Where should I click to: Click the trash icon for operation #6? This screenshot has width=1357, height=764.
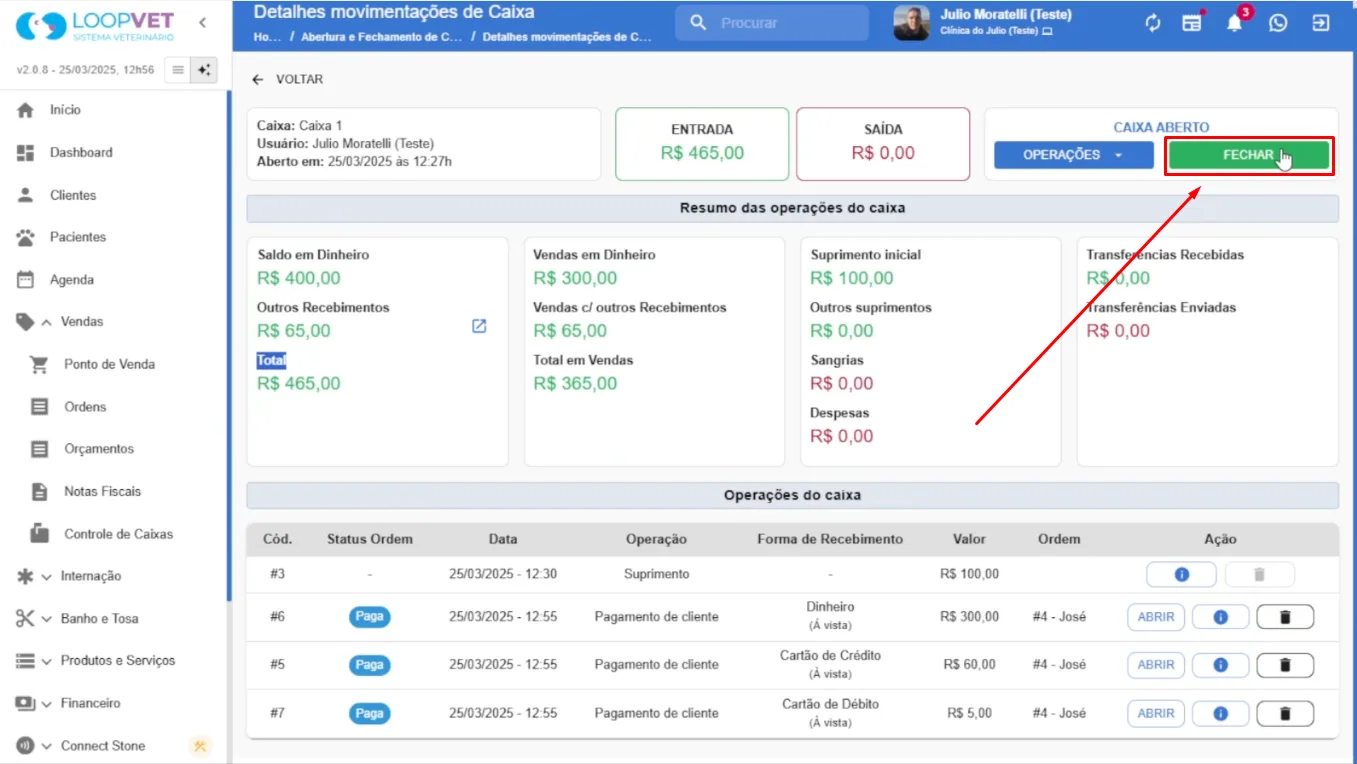1285,617
